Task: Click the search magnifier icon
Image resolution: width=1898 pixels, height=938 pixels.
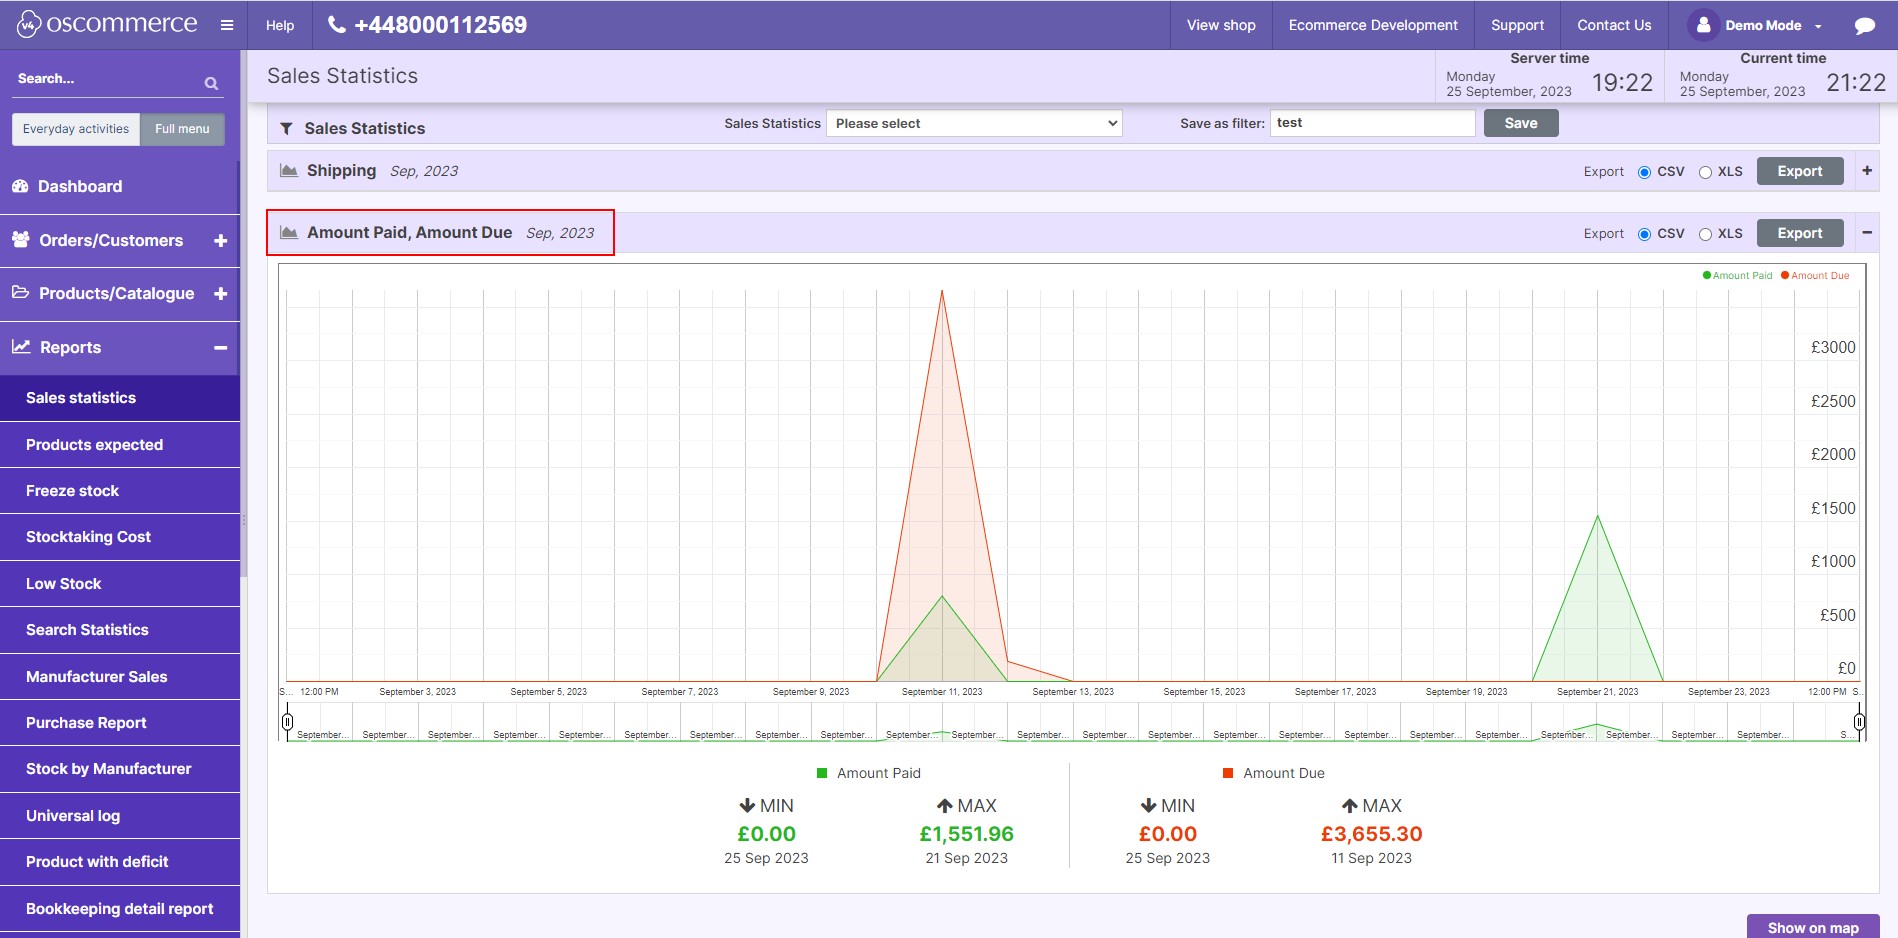Action: [x=211, y=83]
